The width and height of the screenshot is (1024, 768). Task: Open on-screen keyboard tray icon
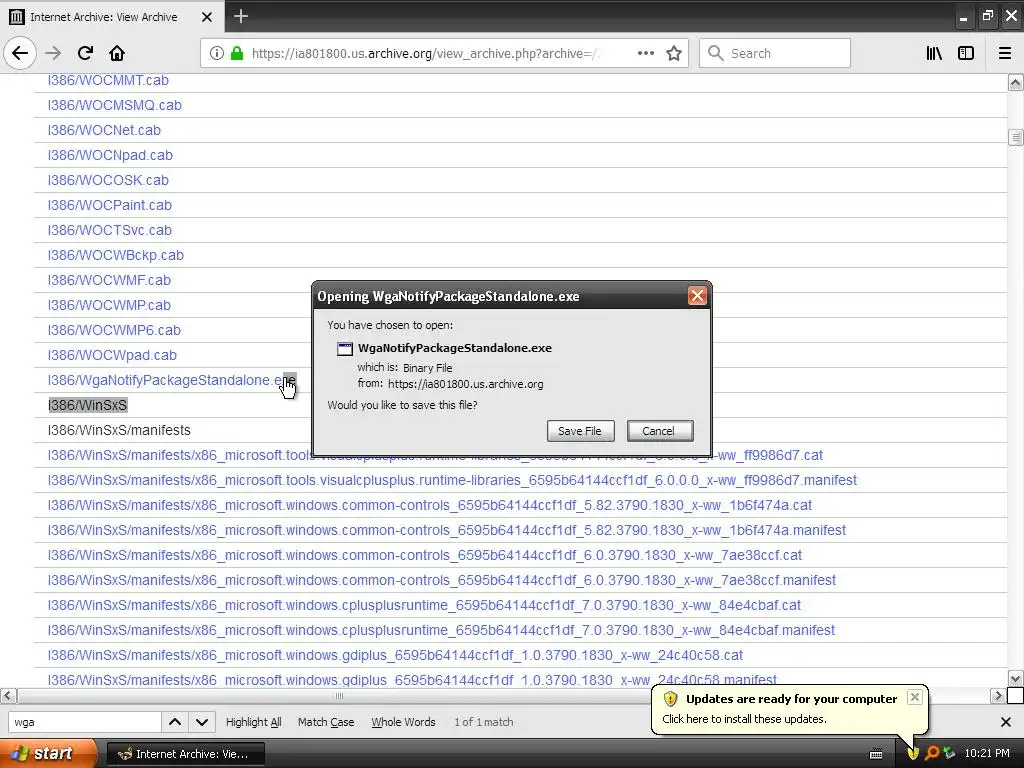[x=876, y=754]
